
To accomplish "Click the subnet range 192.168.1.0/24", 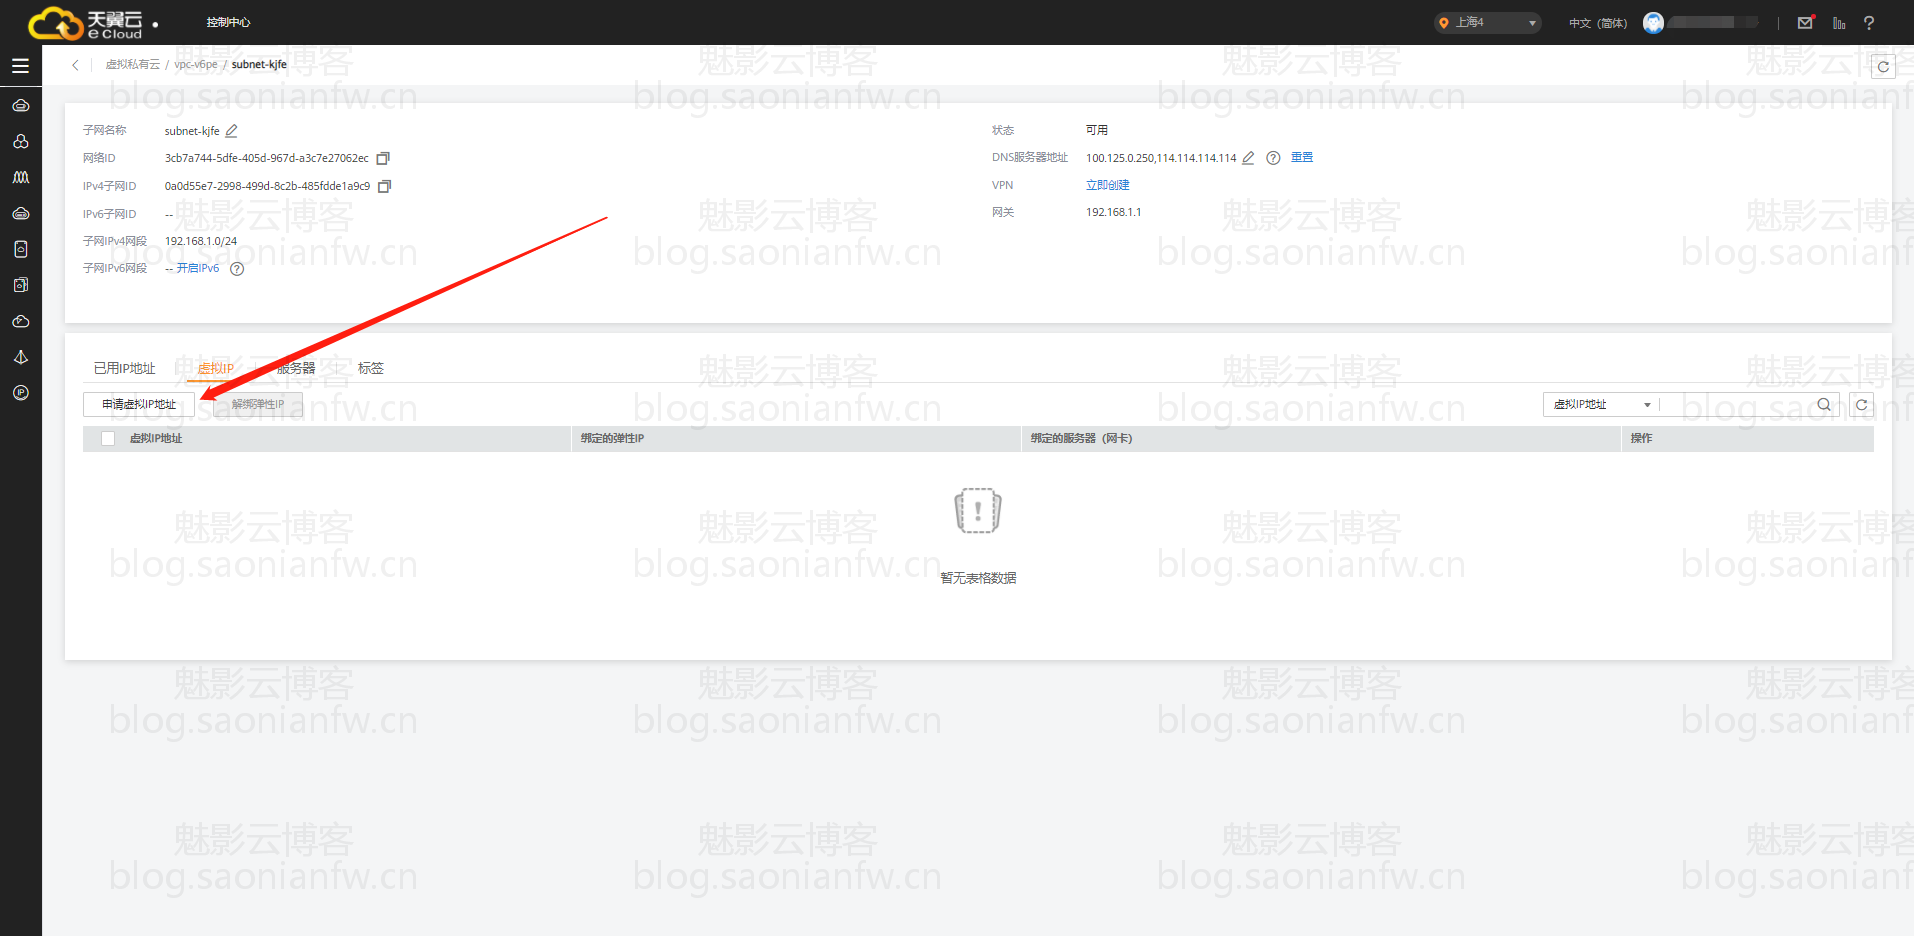I will click(x=201, y=242).
